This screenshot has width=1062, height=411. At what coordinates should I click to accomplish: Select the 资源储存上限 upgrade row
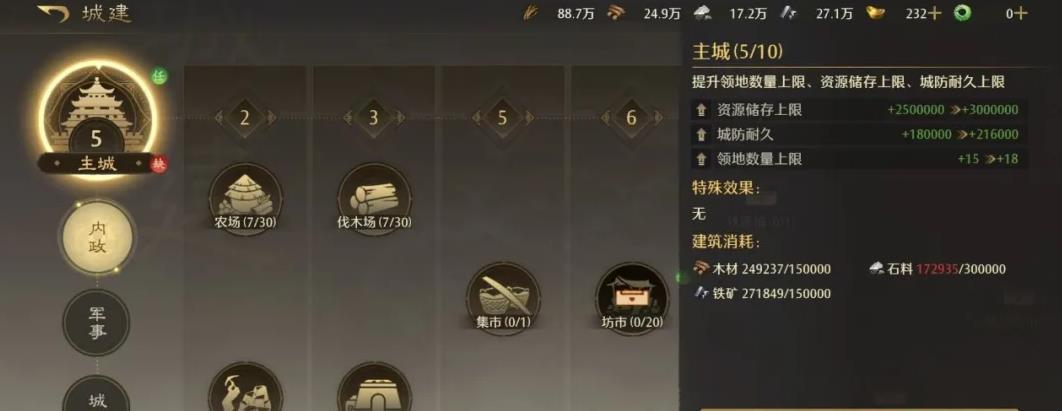click(x=858, y=110)
